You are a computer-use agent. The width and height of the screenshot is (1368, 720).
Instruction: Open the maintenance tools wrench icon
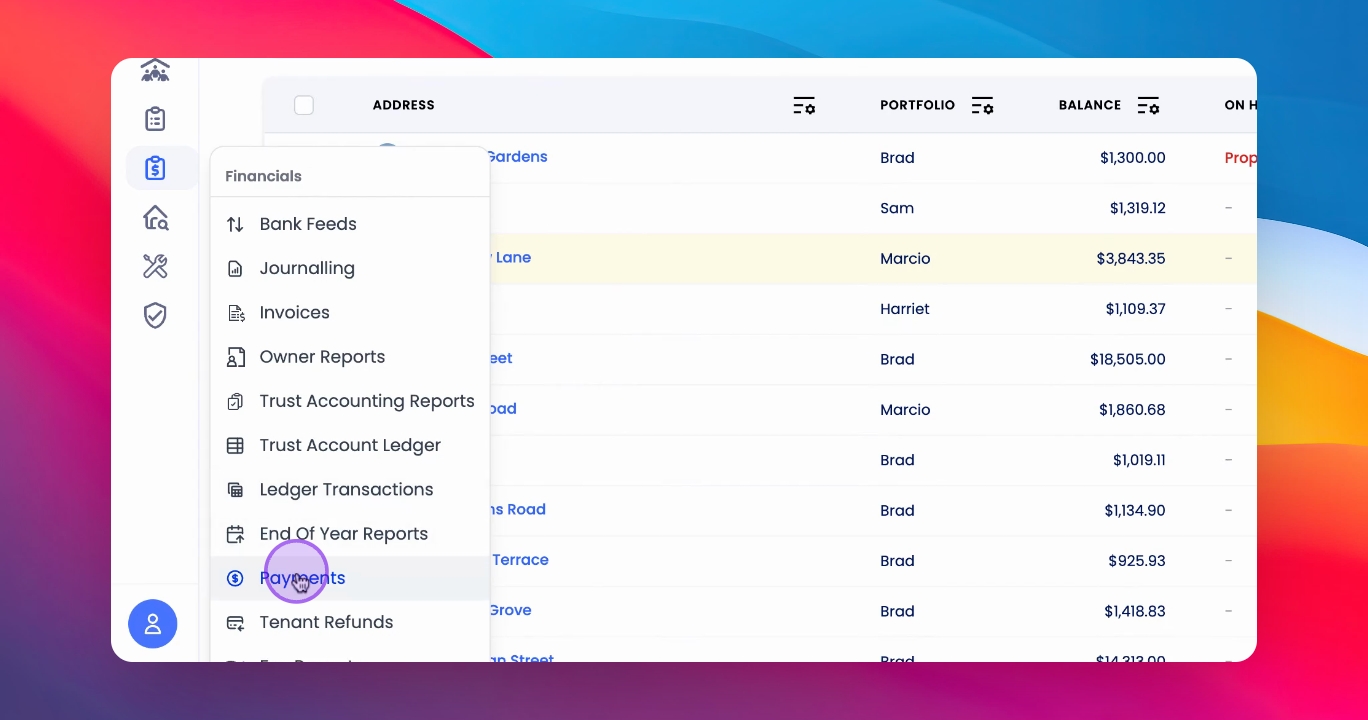click(155, 266)
